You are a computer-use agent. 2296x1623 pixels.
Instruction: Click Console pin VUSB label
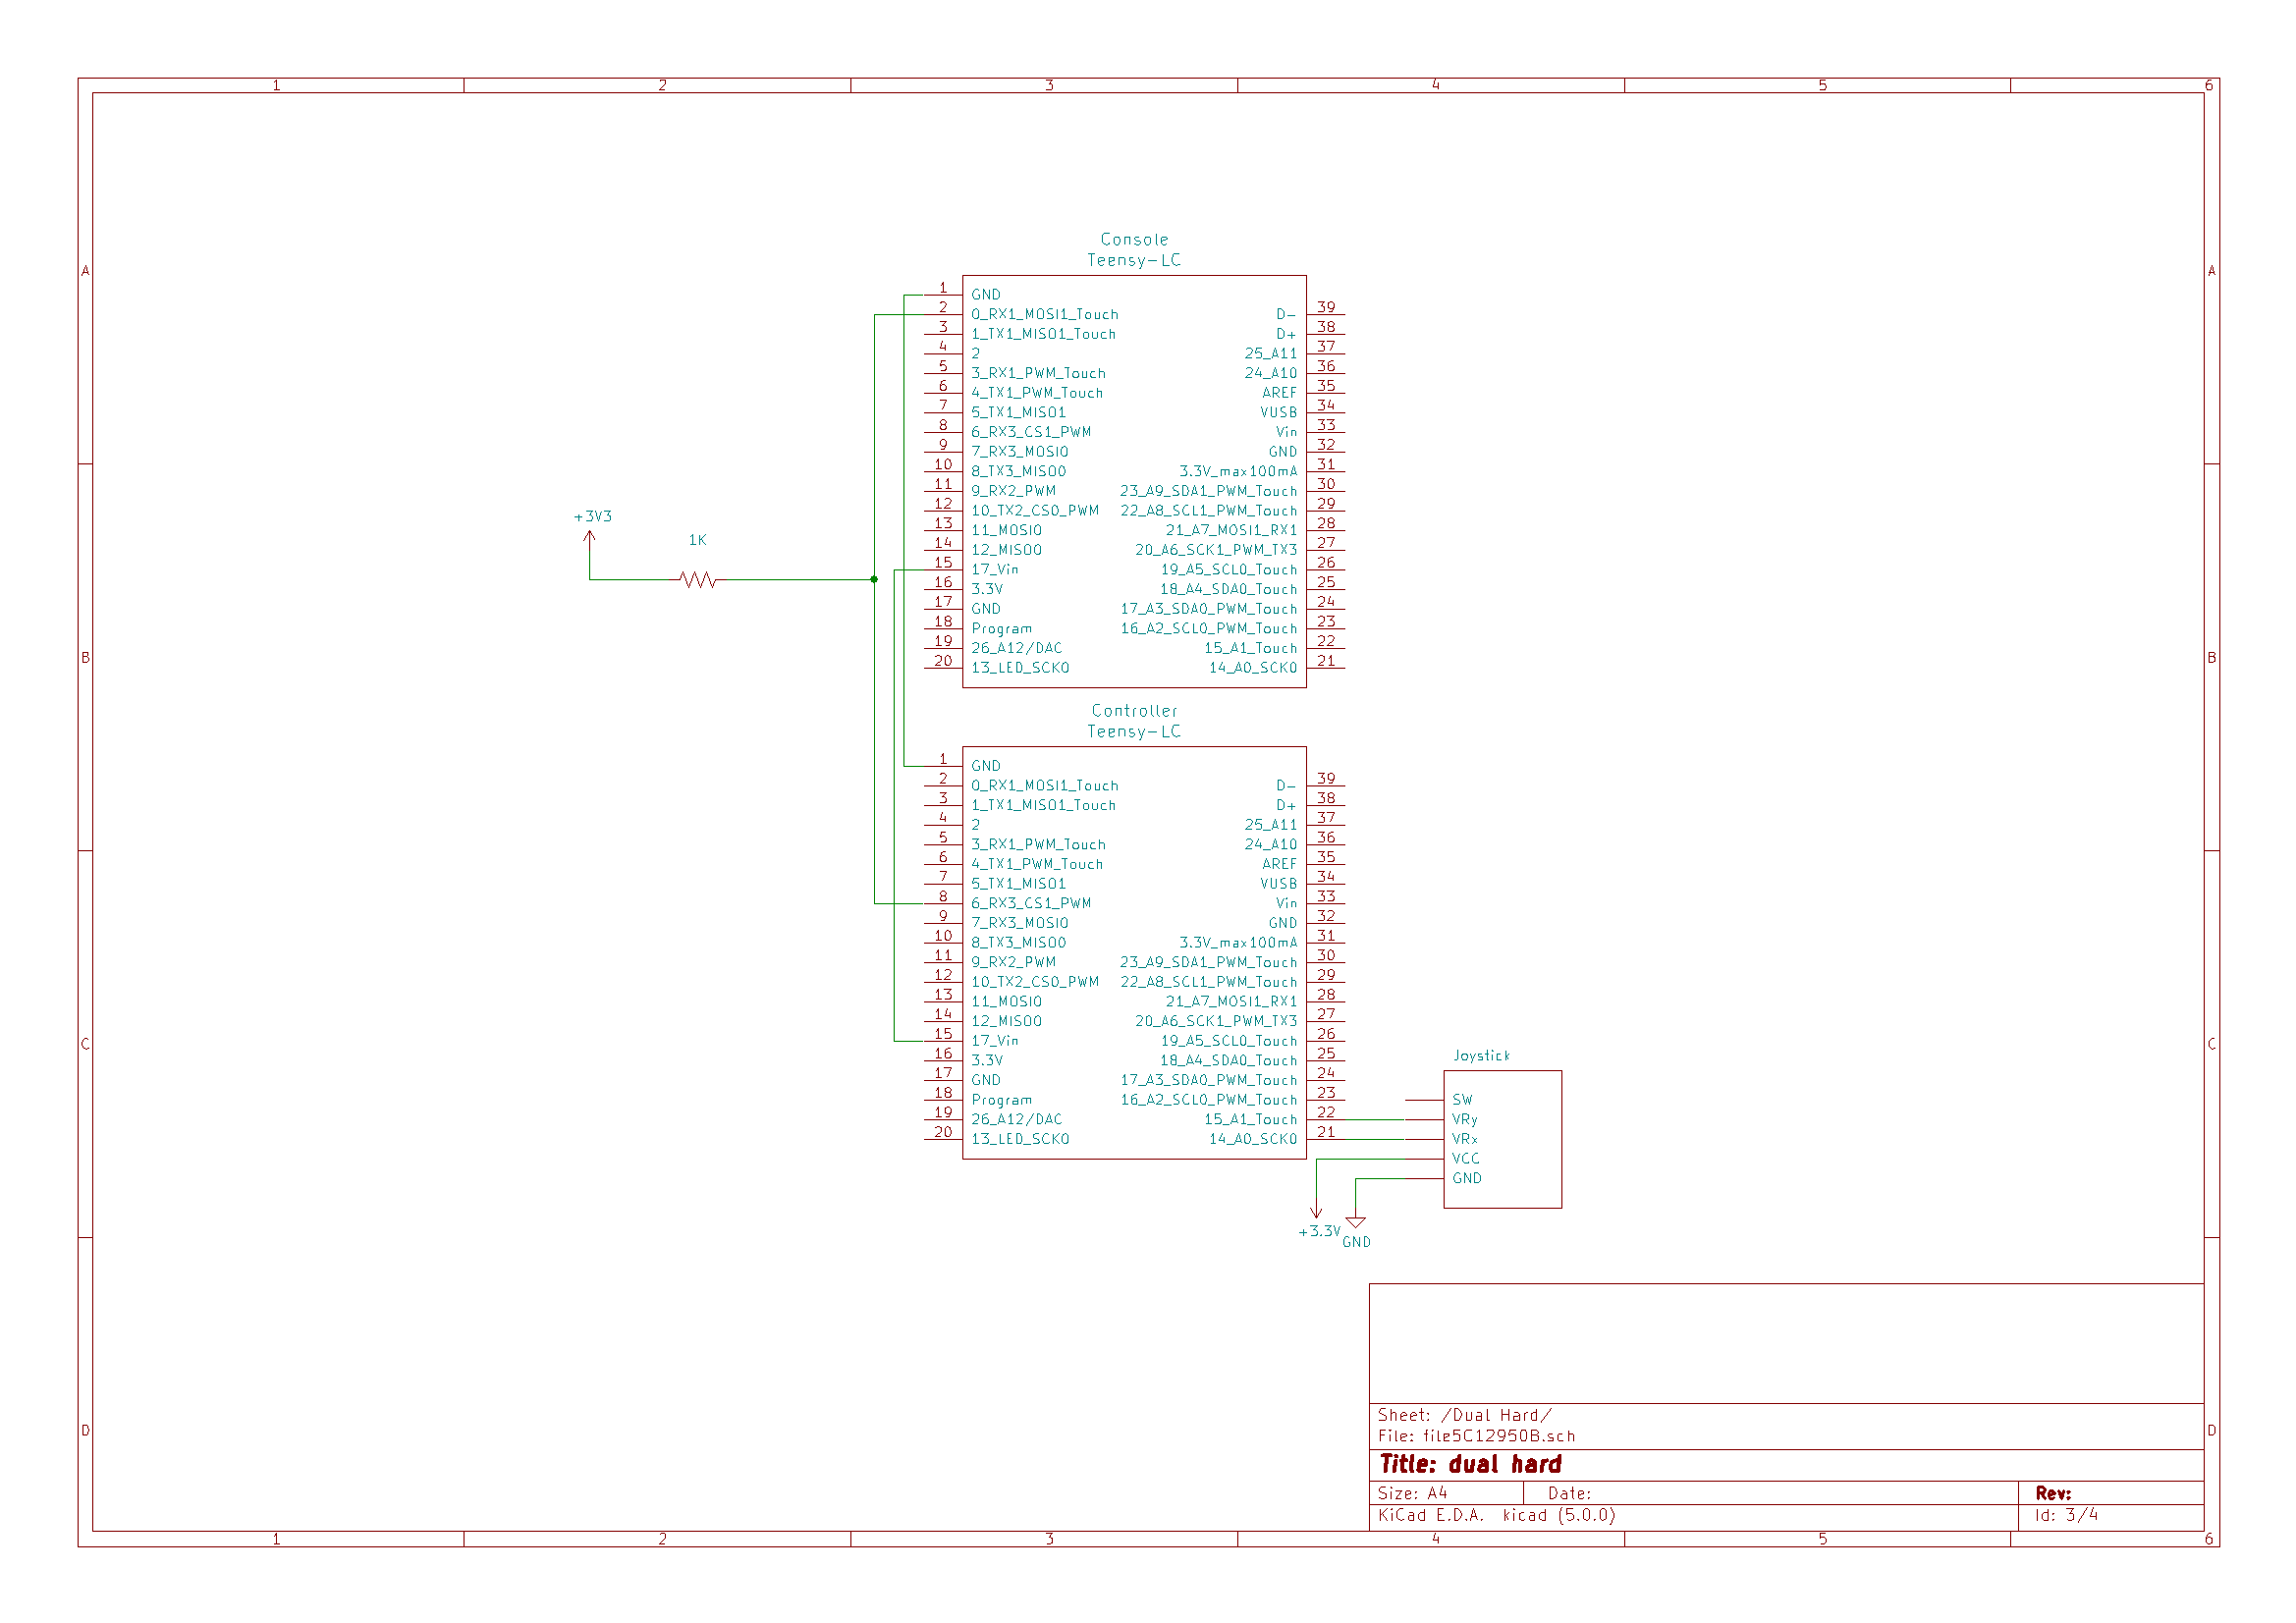[1278, 413]
